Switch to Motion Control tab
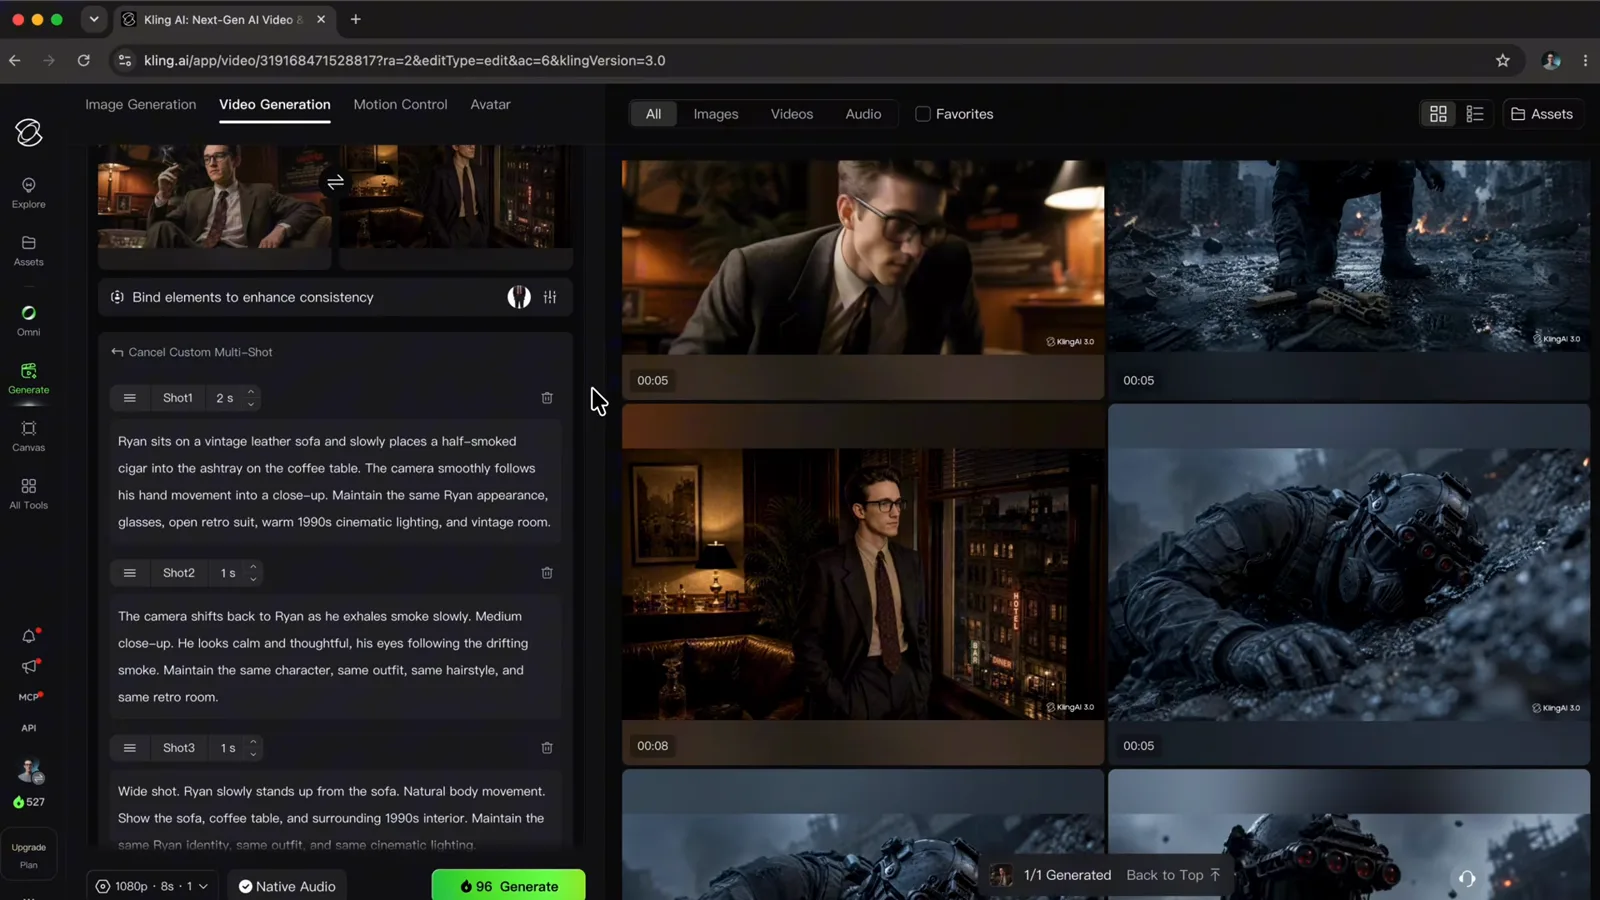The width and height of the screenshot is (1600, 900). click(x=400, y=104)
